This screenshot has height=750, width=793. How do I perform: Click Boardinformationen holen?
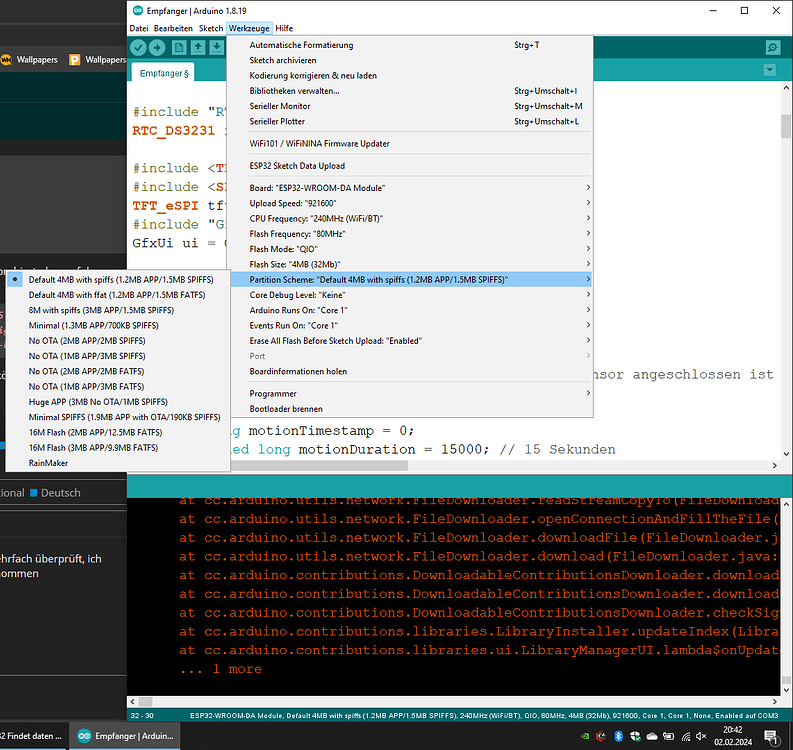point(298,371)
